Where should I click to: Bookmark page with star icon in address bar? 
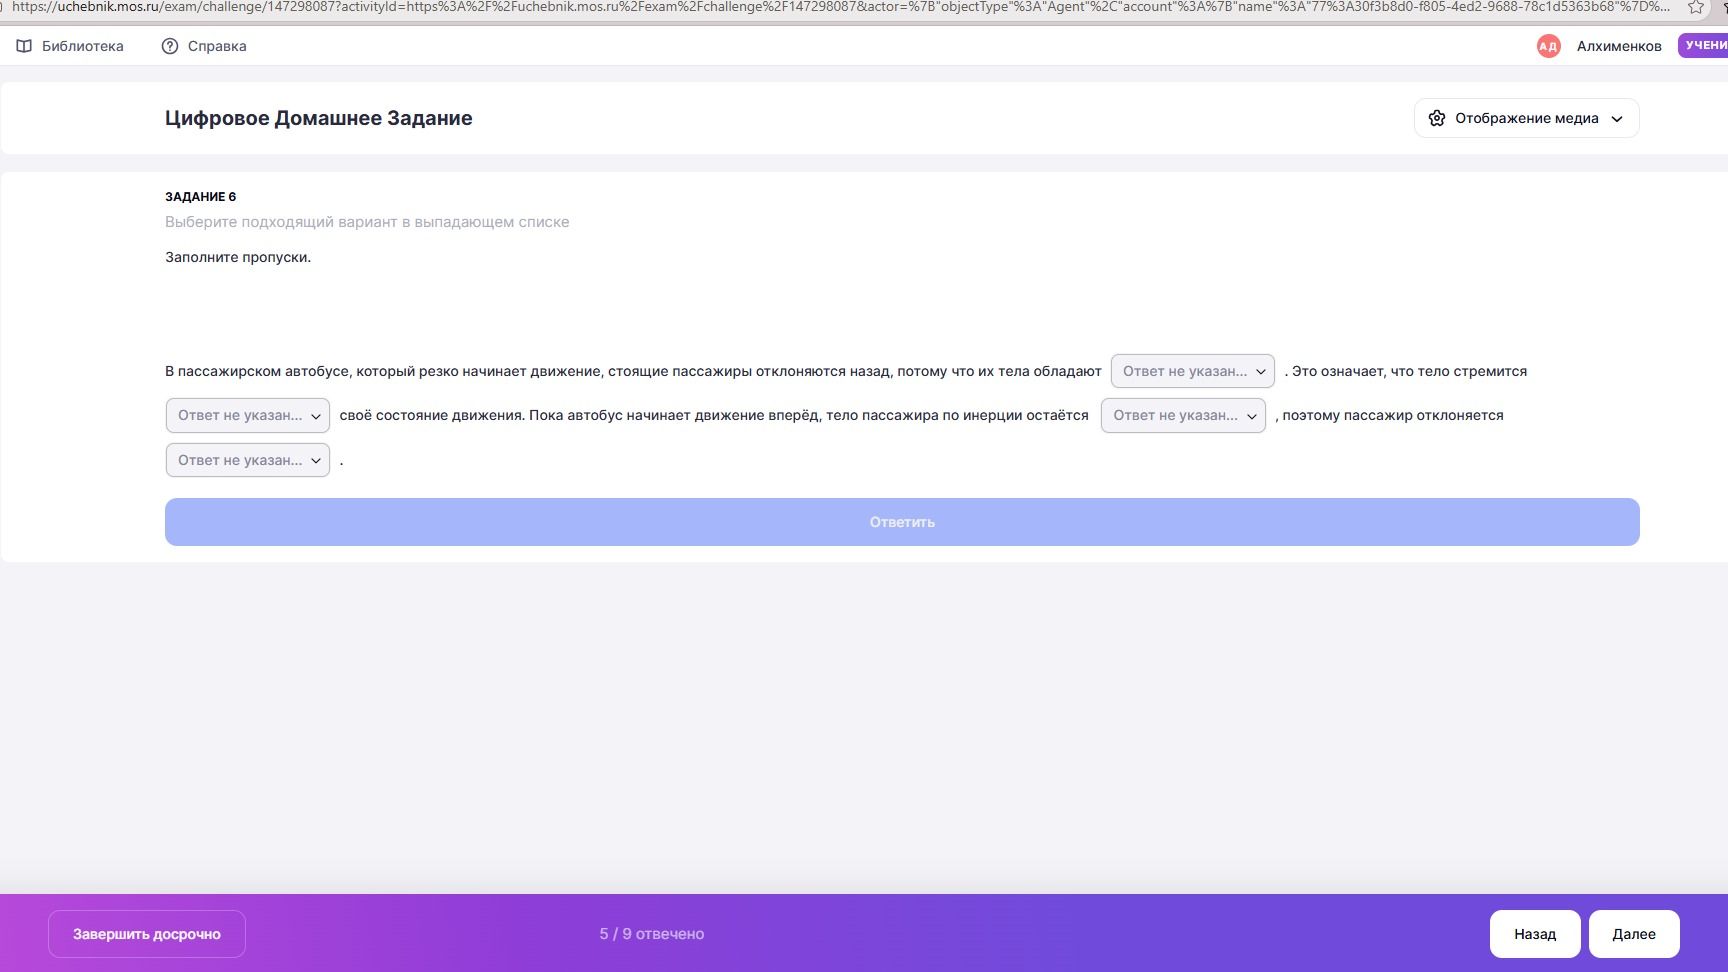[x=1696, y=7]
